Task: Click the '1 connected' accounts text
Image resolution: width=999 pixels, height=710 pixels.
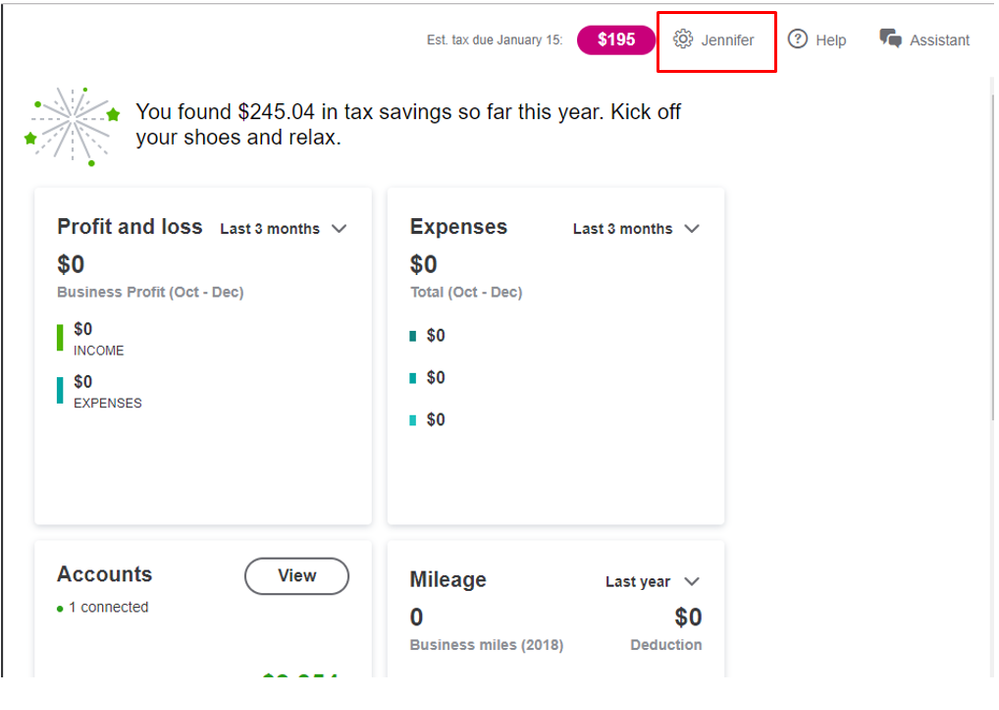Action: point(108,607)
